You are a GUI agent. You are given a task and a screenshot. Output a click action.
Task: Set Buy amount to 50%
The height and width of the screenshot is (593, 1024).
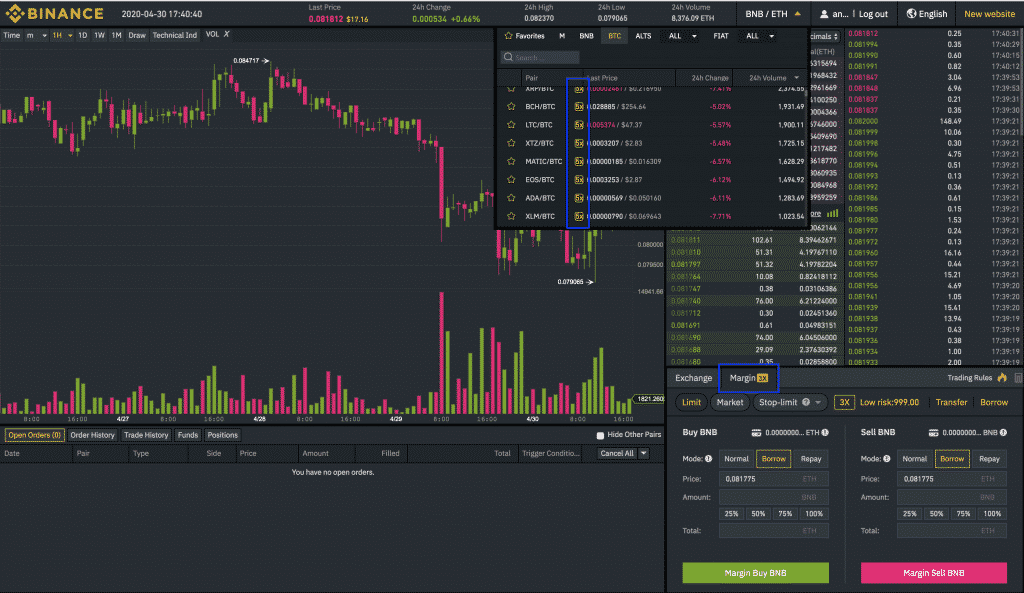758,514
